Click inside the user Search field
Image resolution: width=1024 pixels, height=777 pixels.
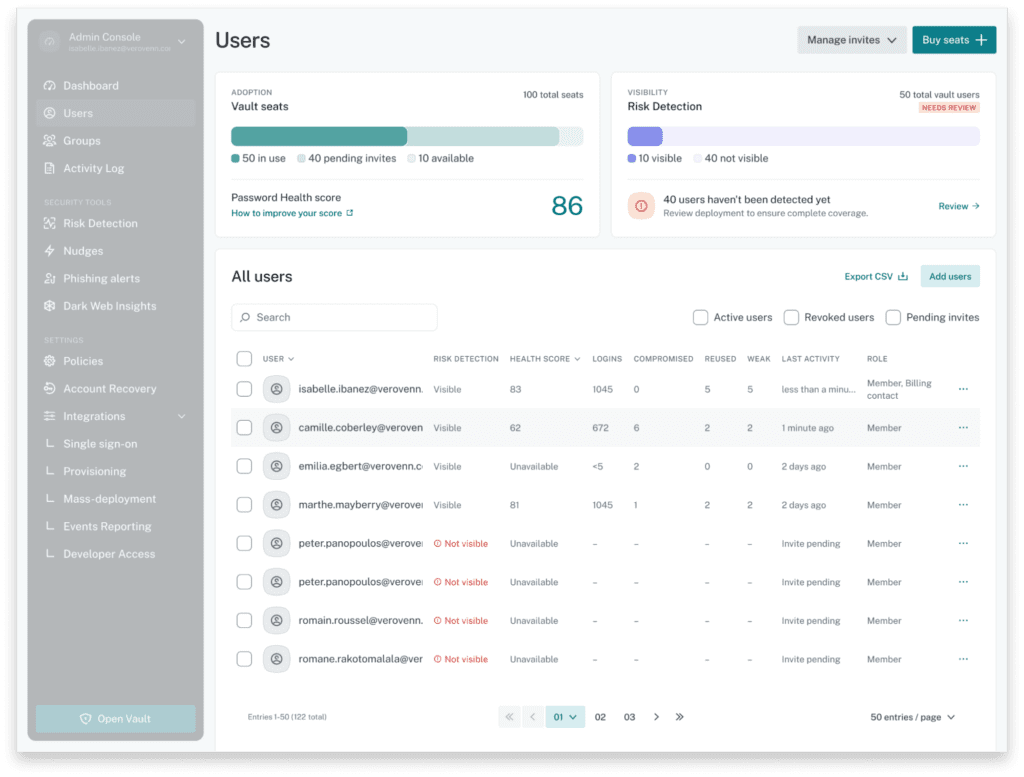coord(334,317)
